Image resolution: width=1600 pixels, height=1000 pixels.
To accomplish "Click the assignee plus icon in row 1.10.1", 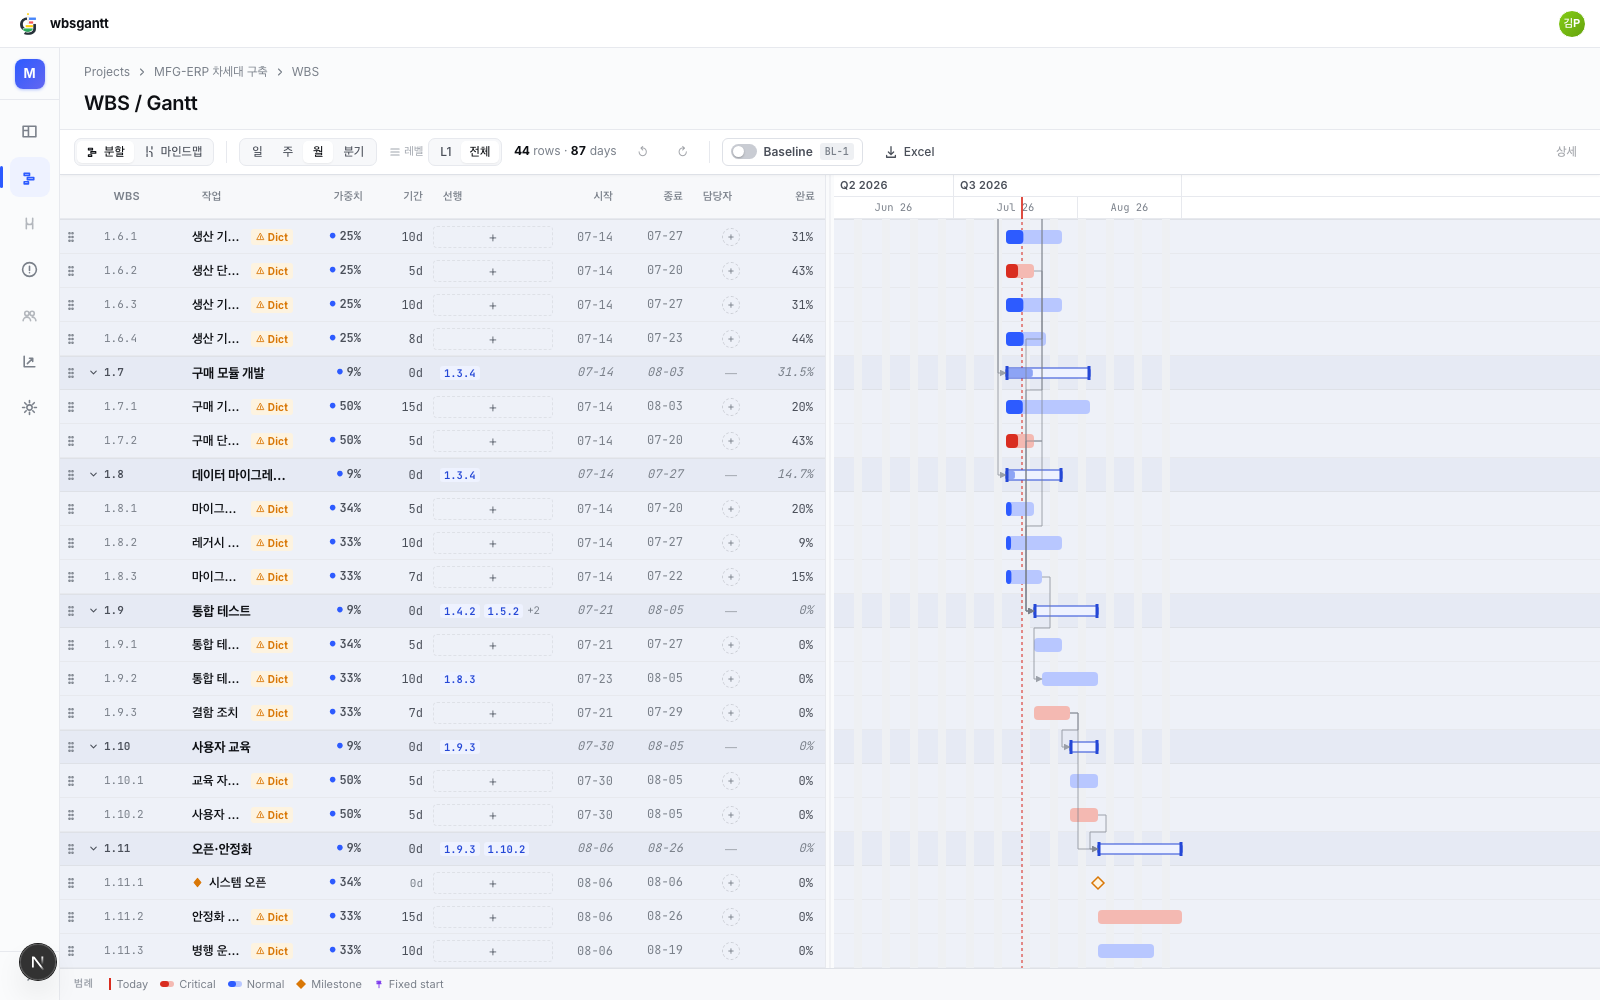I will click(x=731, y=781).
